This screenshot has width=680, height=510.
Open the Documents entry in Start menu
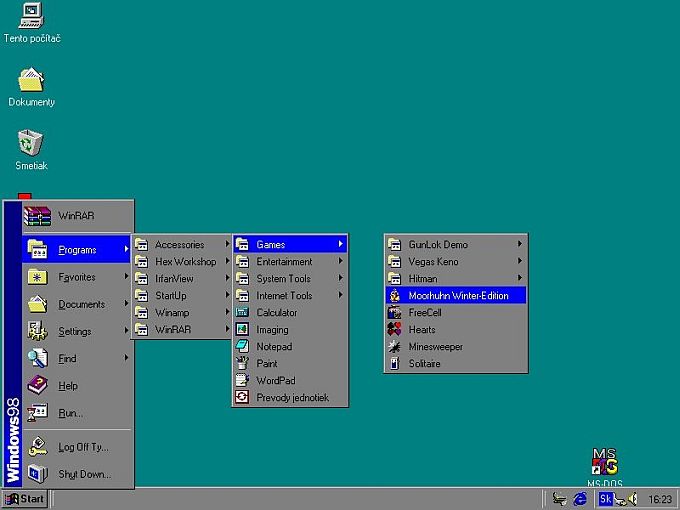click(x=76, y=304)
